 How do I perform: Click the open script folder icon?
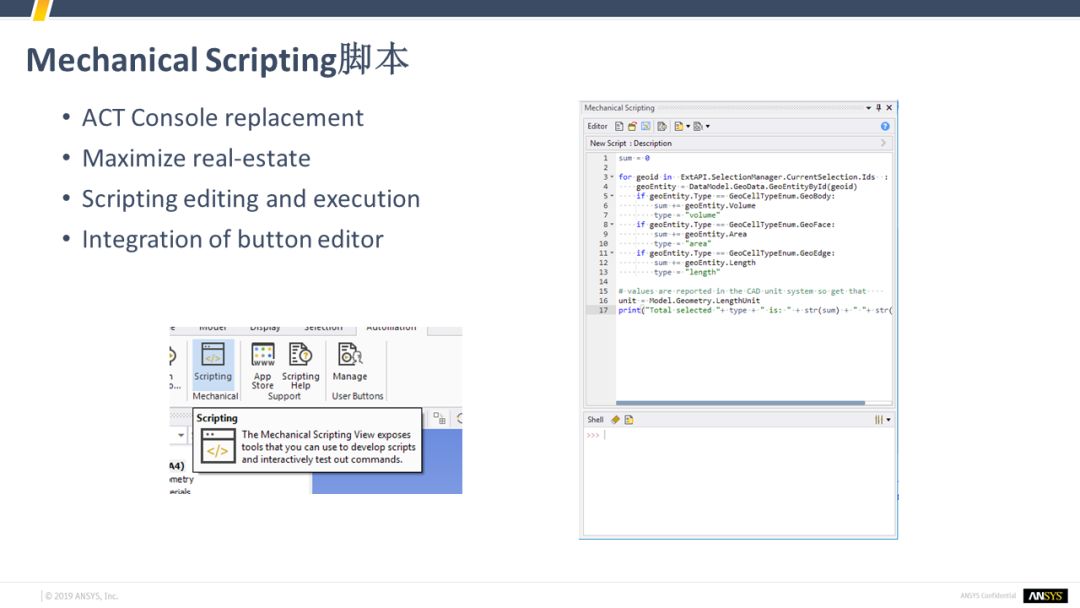(x=632, y=126)
